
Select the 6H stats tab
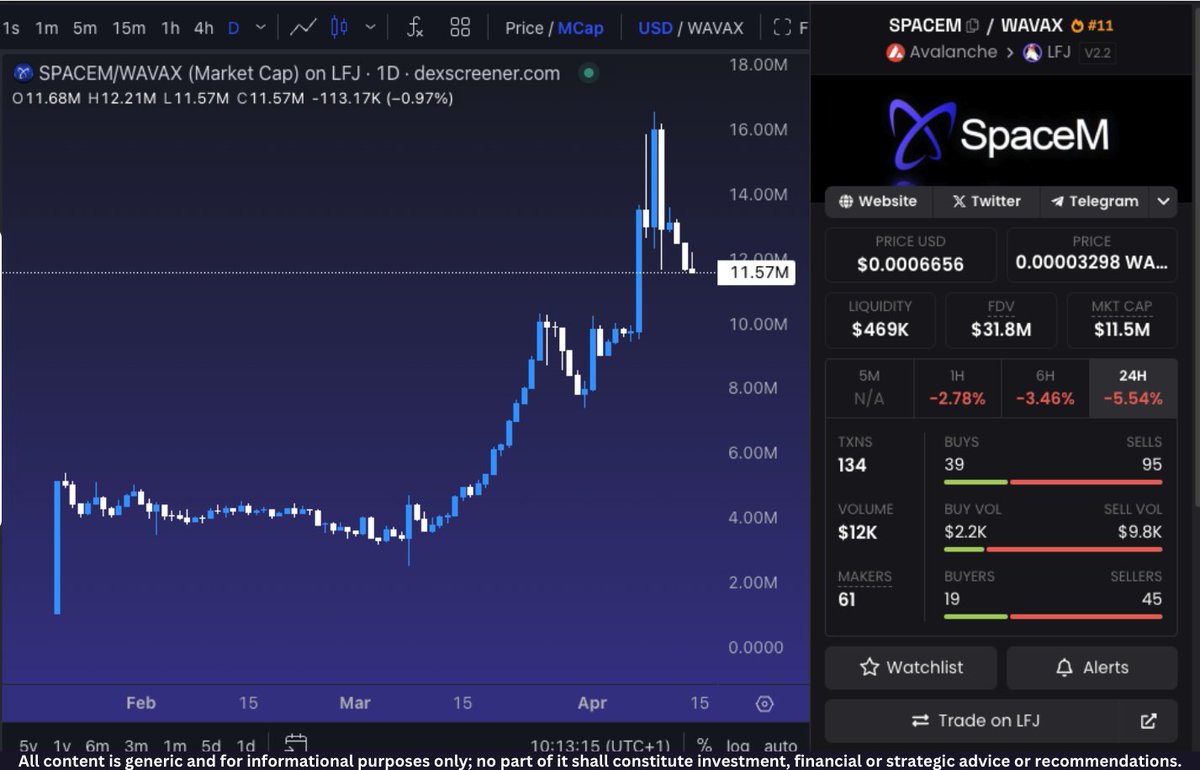point(1045,388)
